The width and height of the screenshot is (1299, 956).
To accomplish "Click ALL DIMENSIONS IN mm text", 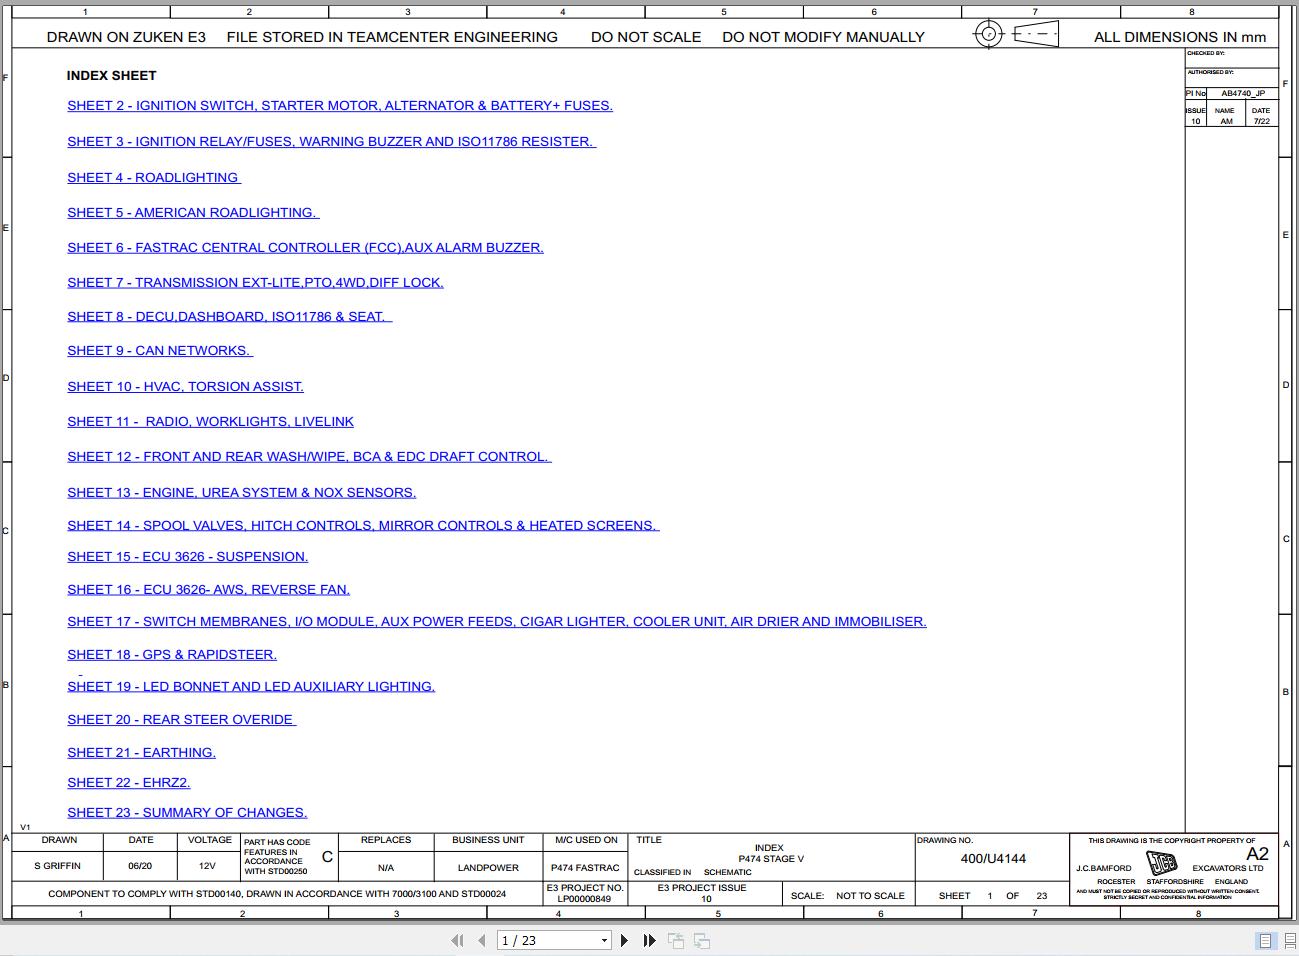I will click(1180, 37).
